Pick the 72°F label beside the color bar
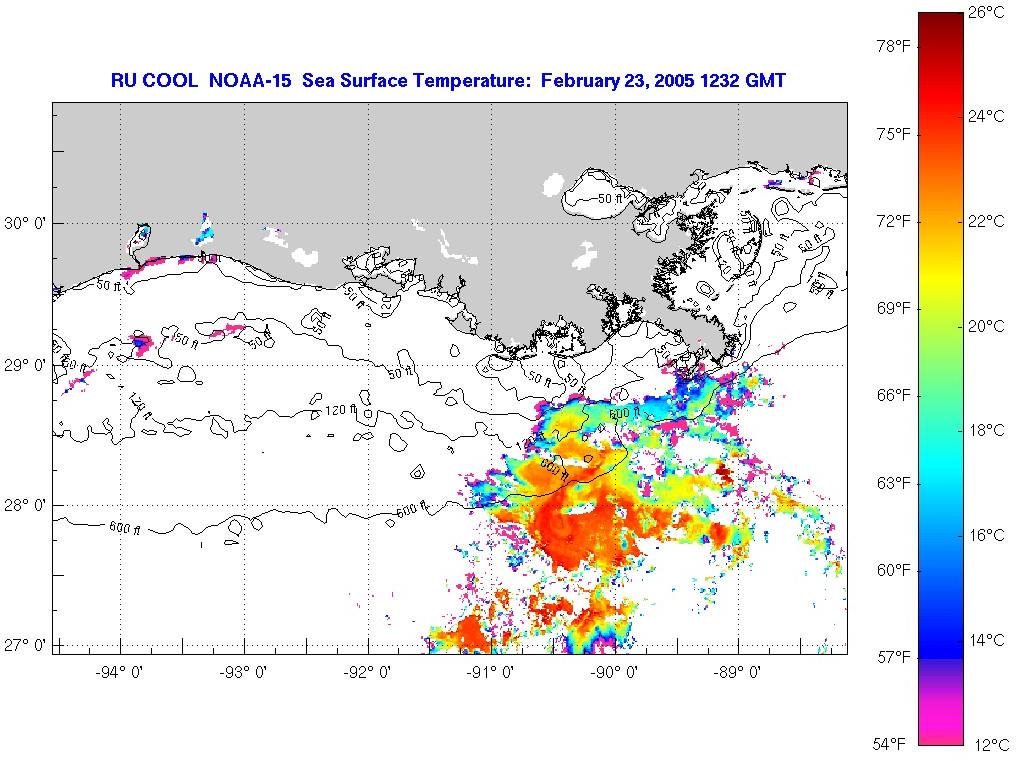The image size is (1016, 761). click(893, 221)
